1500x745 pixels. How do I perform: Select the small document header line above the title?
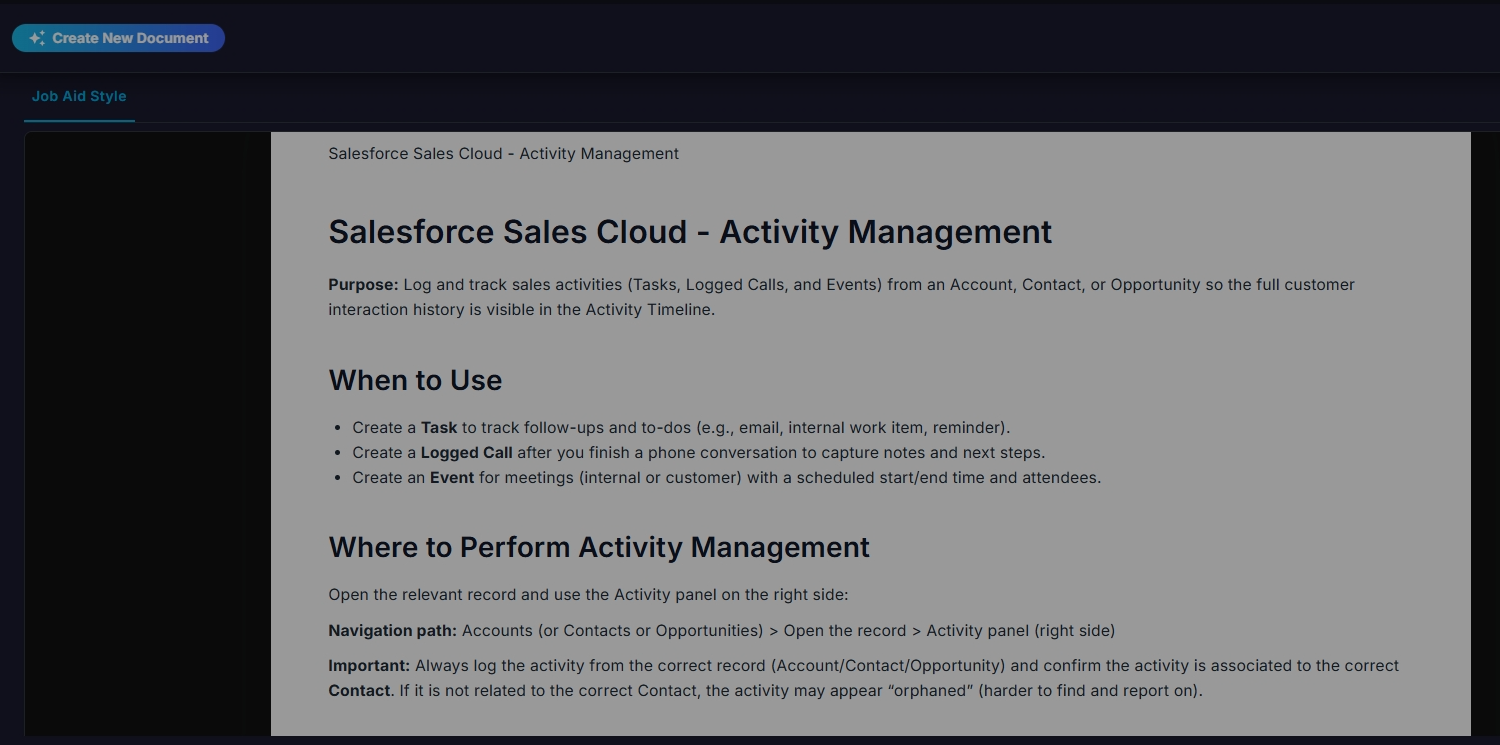[x=503, y=153]
